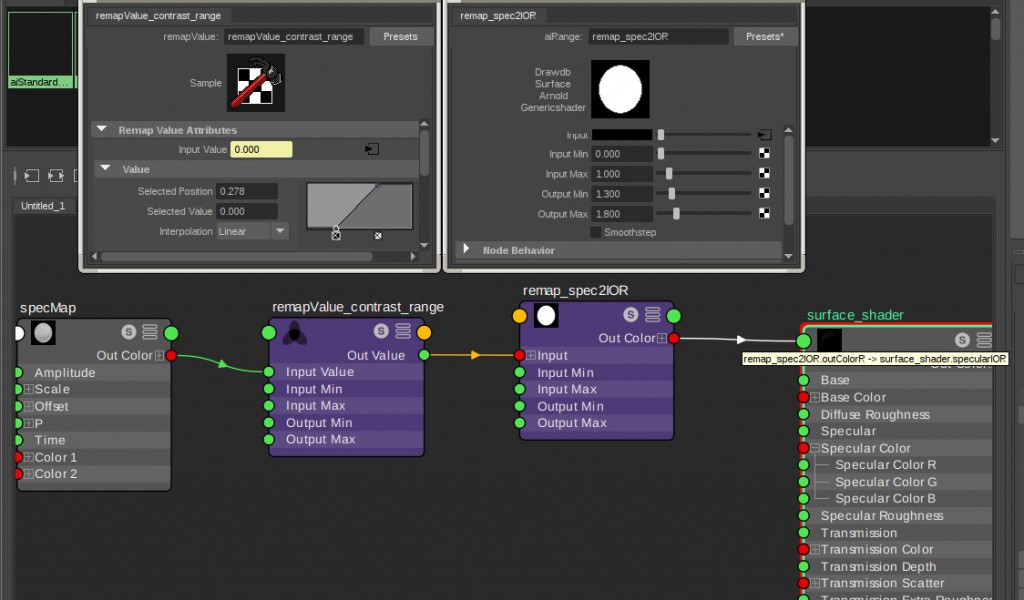This screenshot has width=1024, height=600.
Task: Click the remapValue_contrast_range node swatch icon
Action: click(x=294, y=333)
